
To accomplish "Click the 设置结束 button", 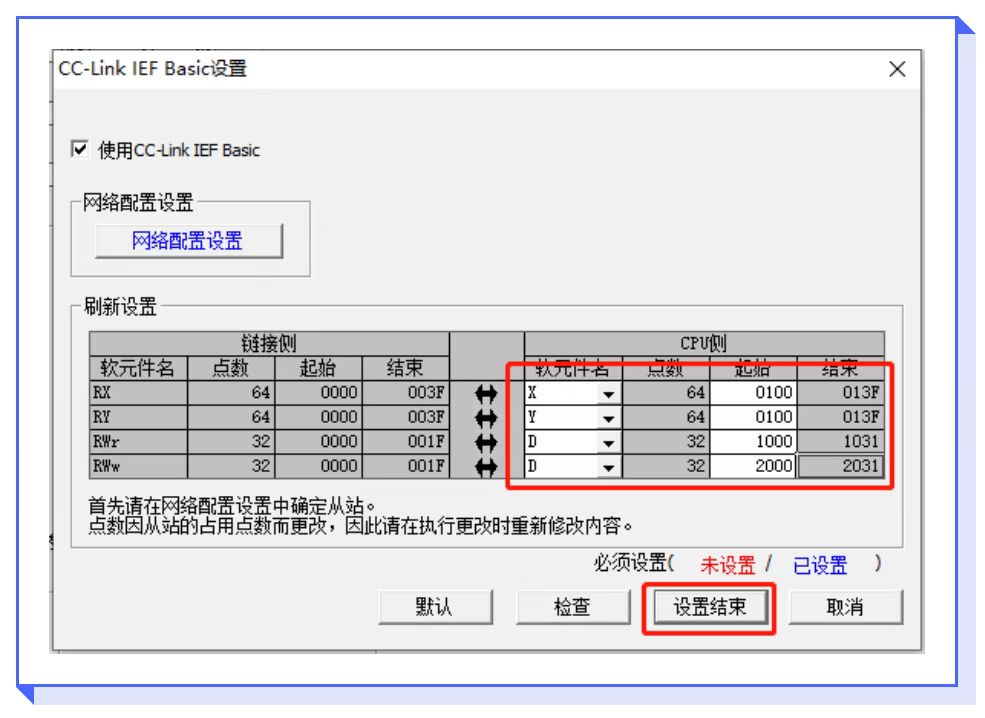I will 710,607.
